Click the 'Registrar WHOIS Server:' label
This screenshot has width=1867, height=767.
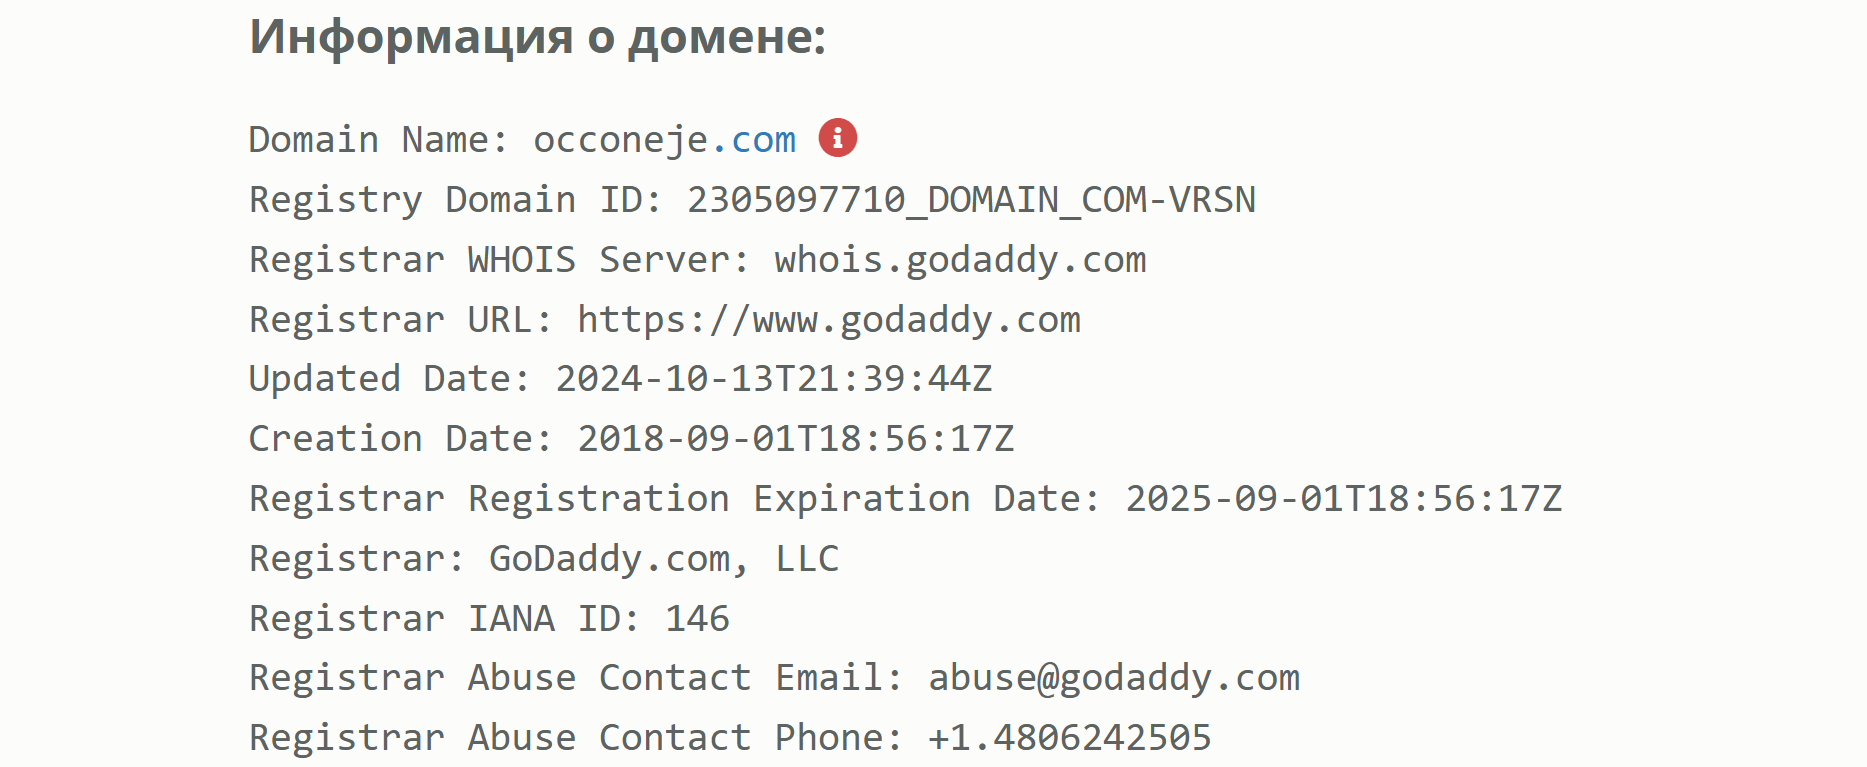[x=499, y=260]
